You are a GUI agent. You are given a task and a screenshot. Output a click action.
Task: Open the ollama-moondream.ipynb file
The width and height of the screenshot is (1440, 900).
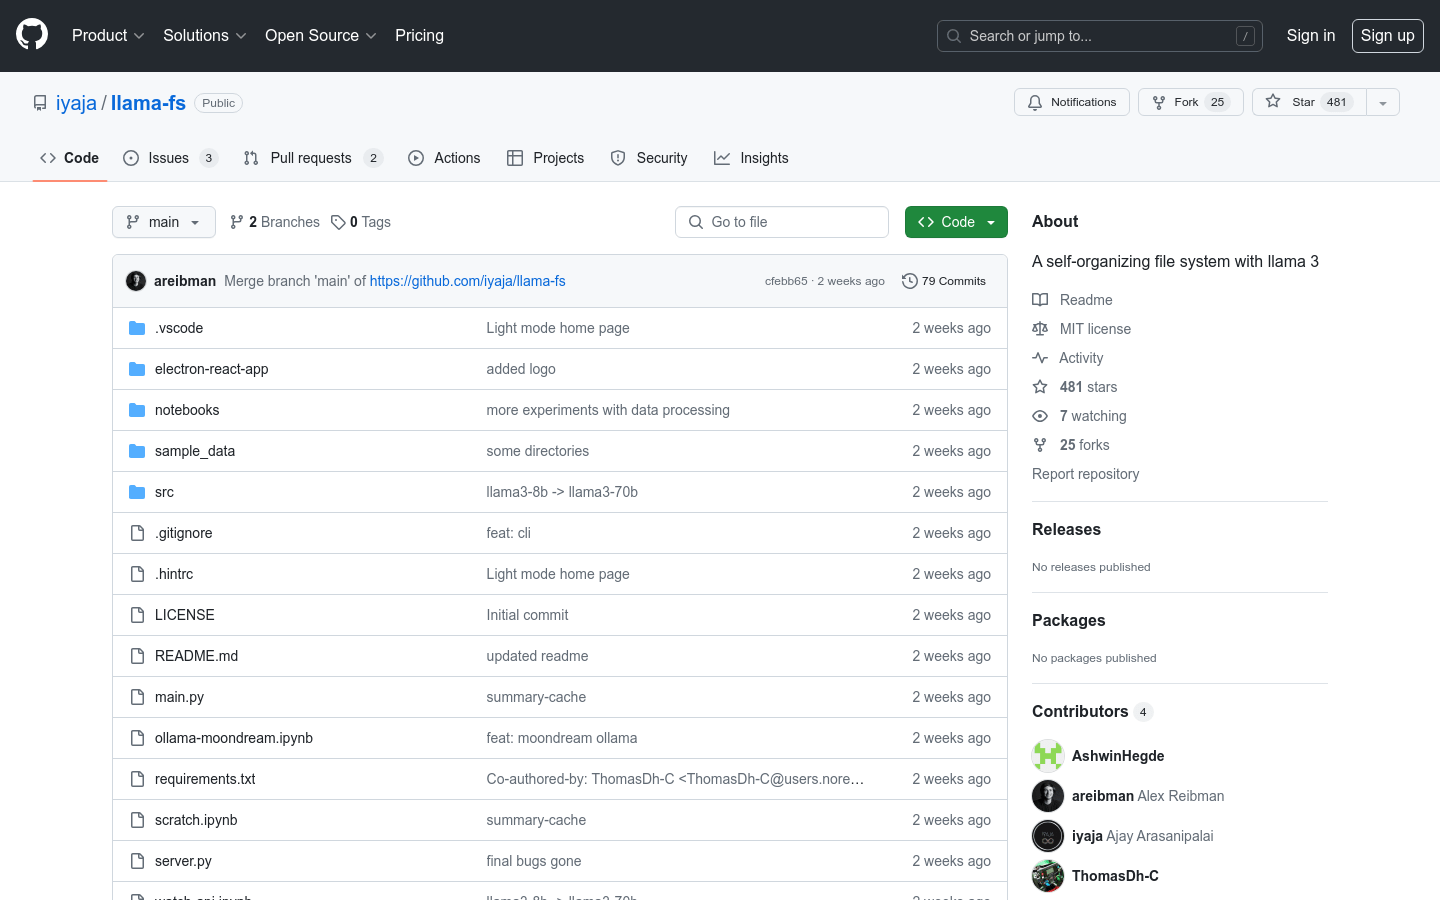coord(234,738)
